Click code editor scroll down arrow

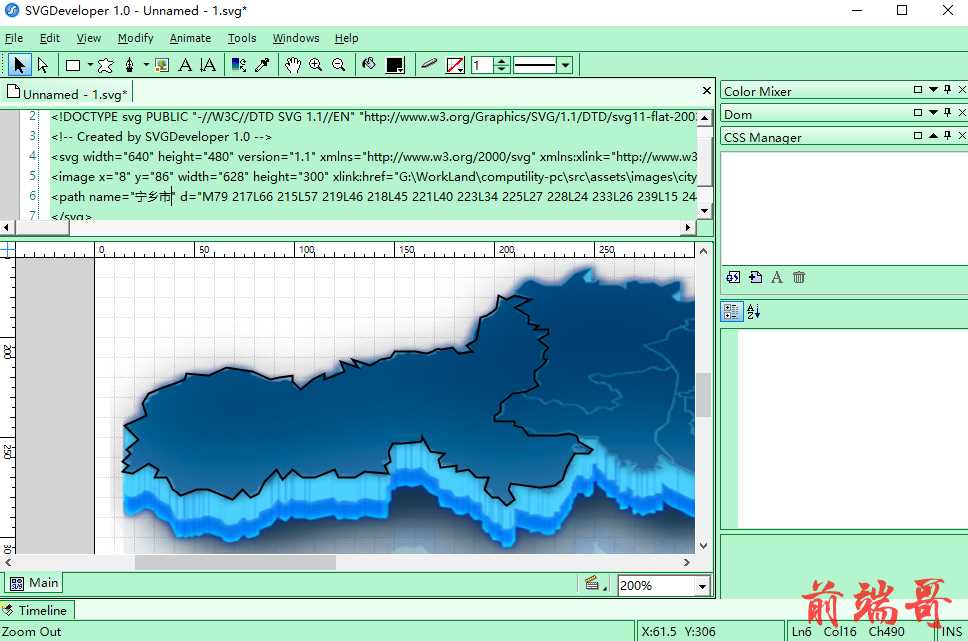[x=705, y=211]
